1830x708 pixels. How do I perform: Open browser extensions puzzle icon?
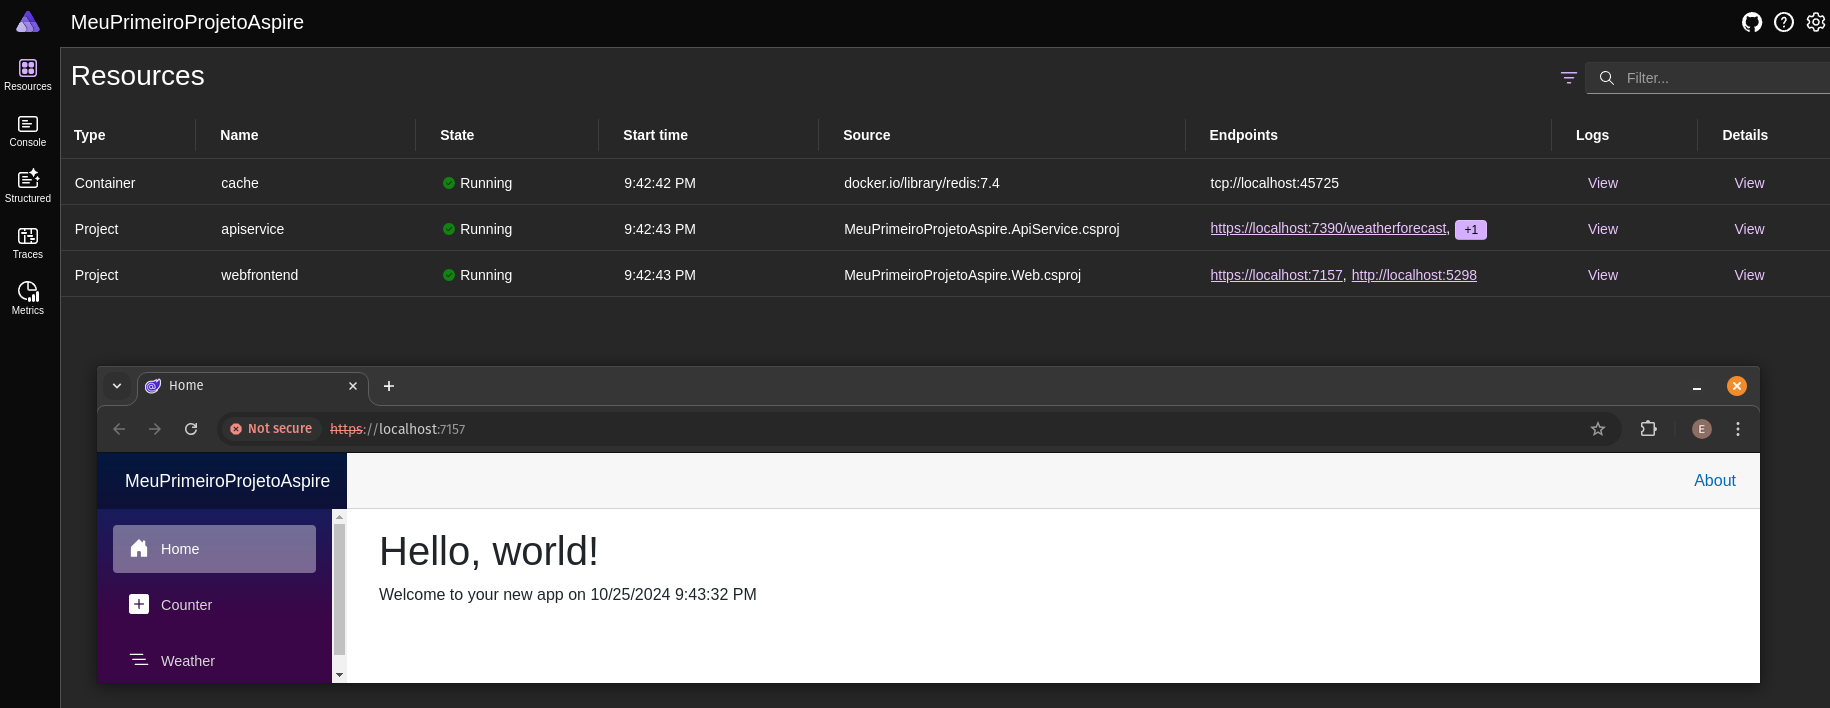click(x=1649, y=429)
